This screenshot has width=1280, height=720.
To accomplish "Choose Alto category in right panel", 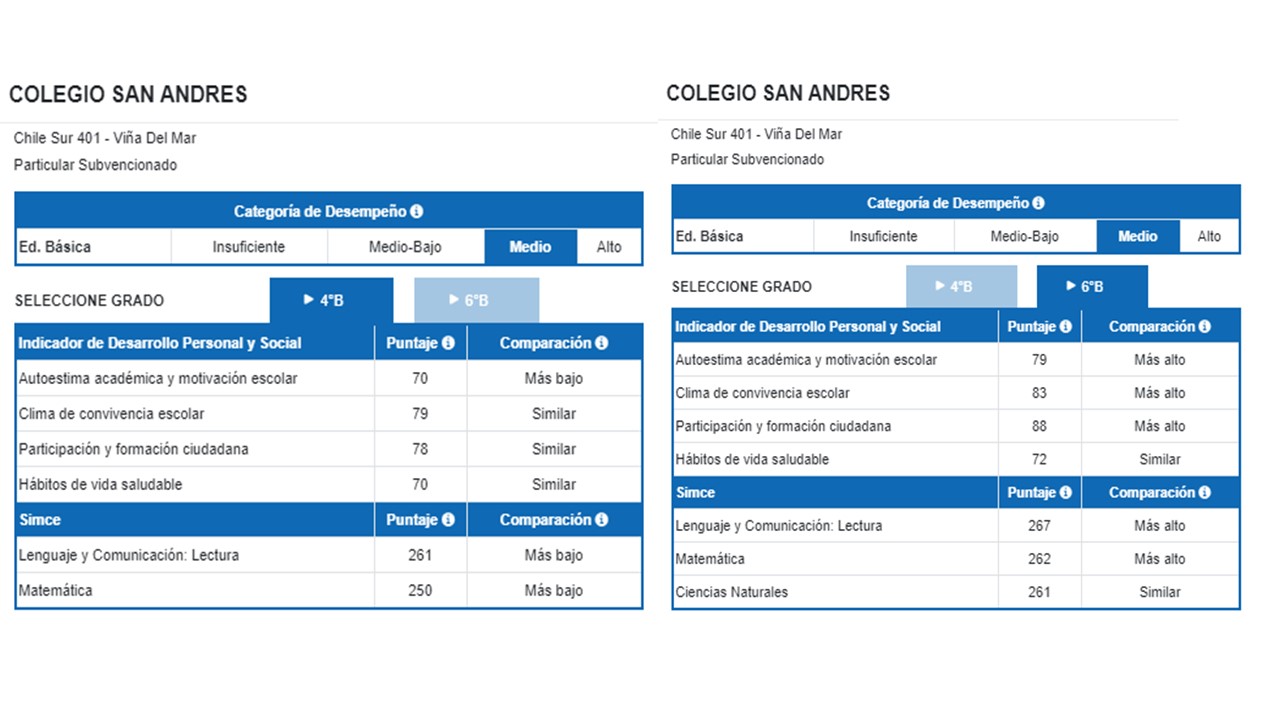I will pyautogui.click(x=1209, y=237).
